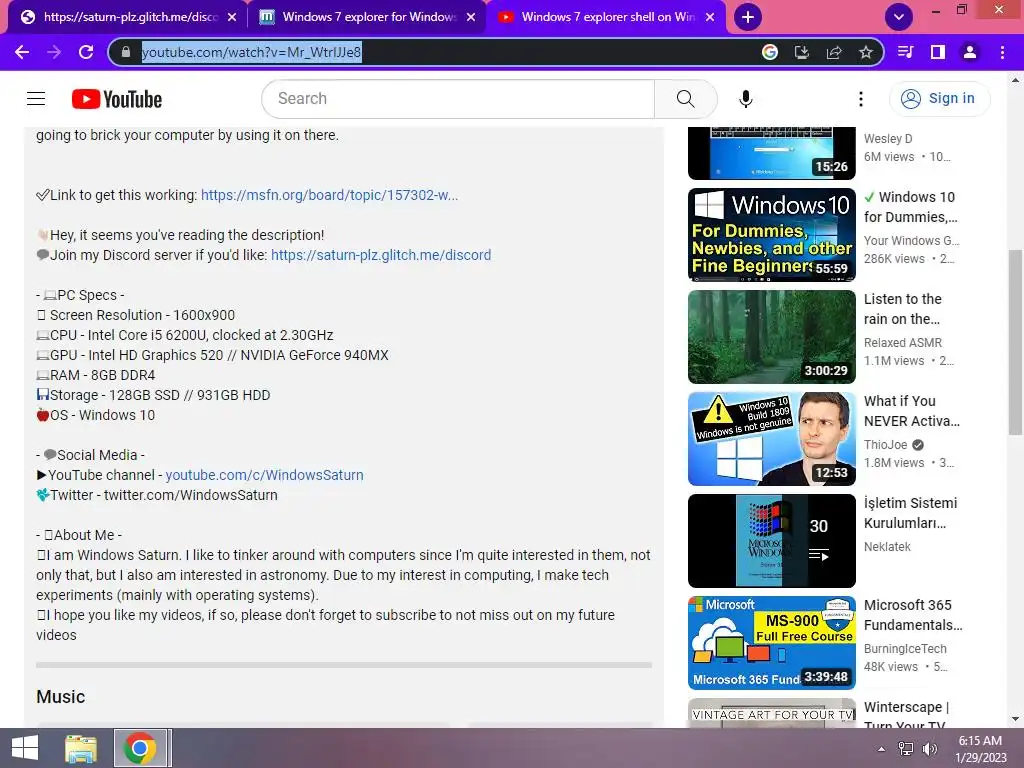Screen dimensions: 1024x768
Task: Open YouTube settings three-dot icon
Action: [861, 99]
